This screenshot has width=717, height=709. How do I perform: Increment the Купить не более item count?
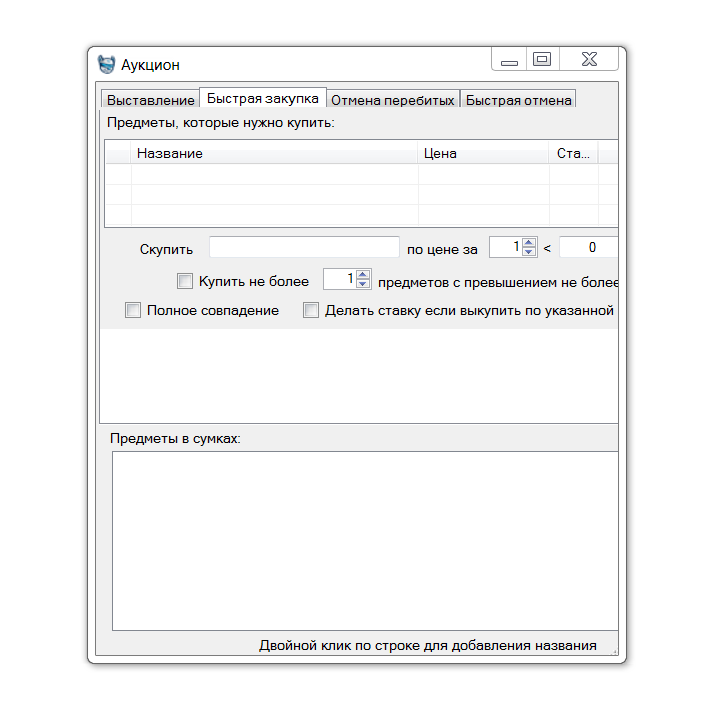click(x=363, y=276)
